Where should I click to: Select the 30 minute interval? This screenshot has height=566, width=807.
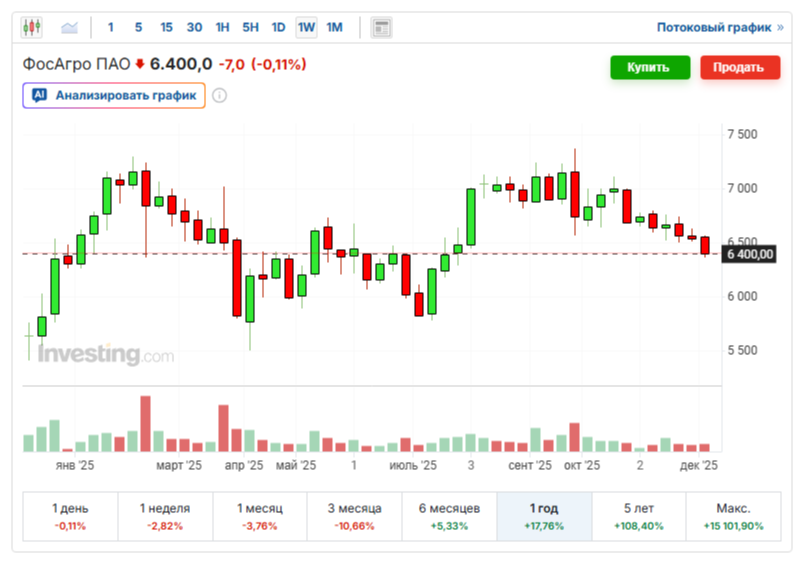click(194, 27)
